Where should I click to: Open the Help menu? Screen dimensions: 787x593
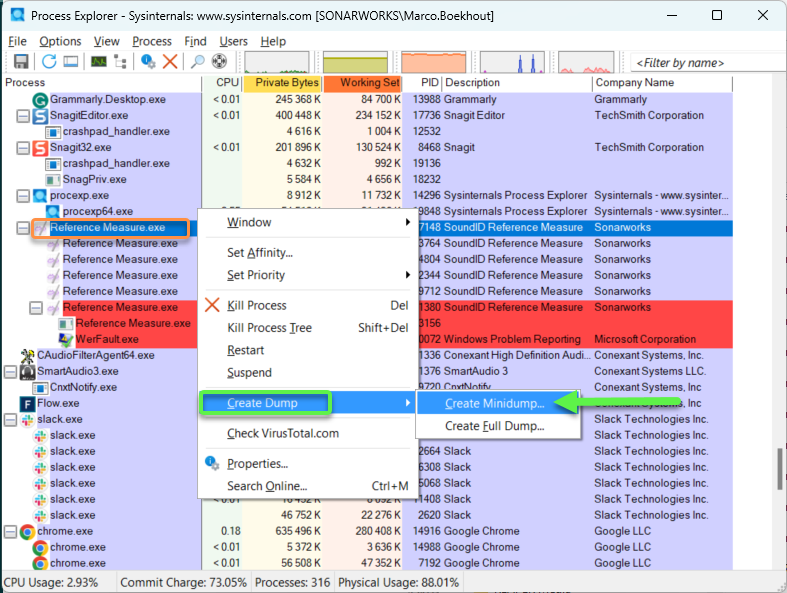click(273, 41)
